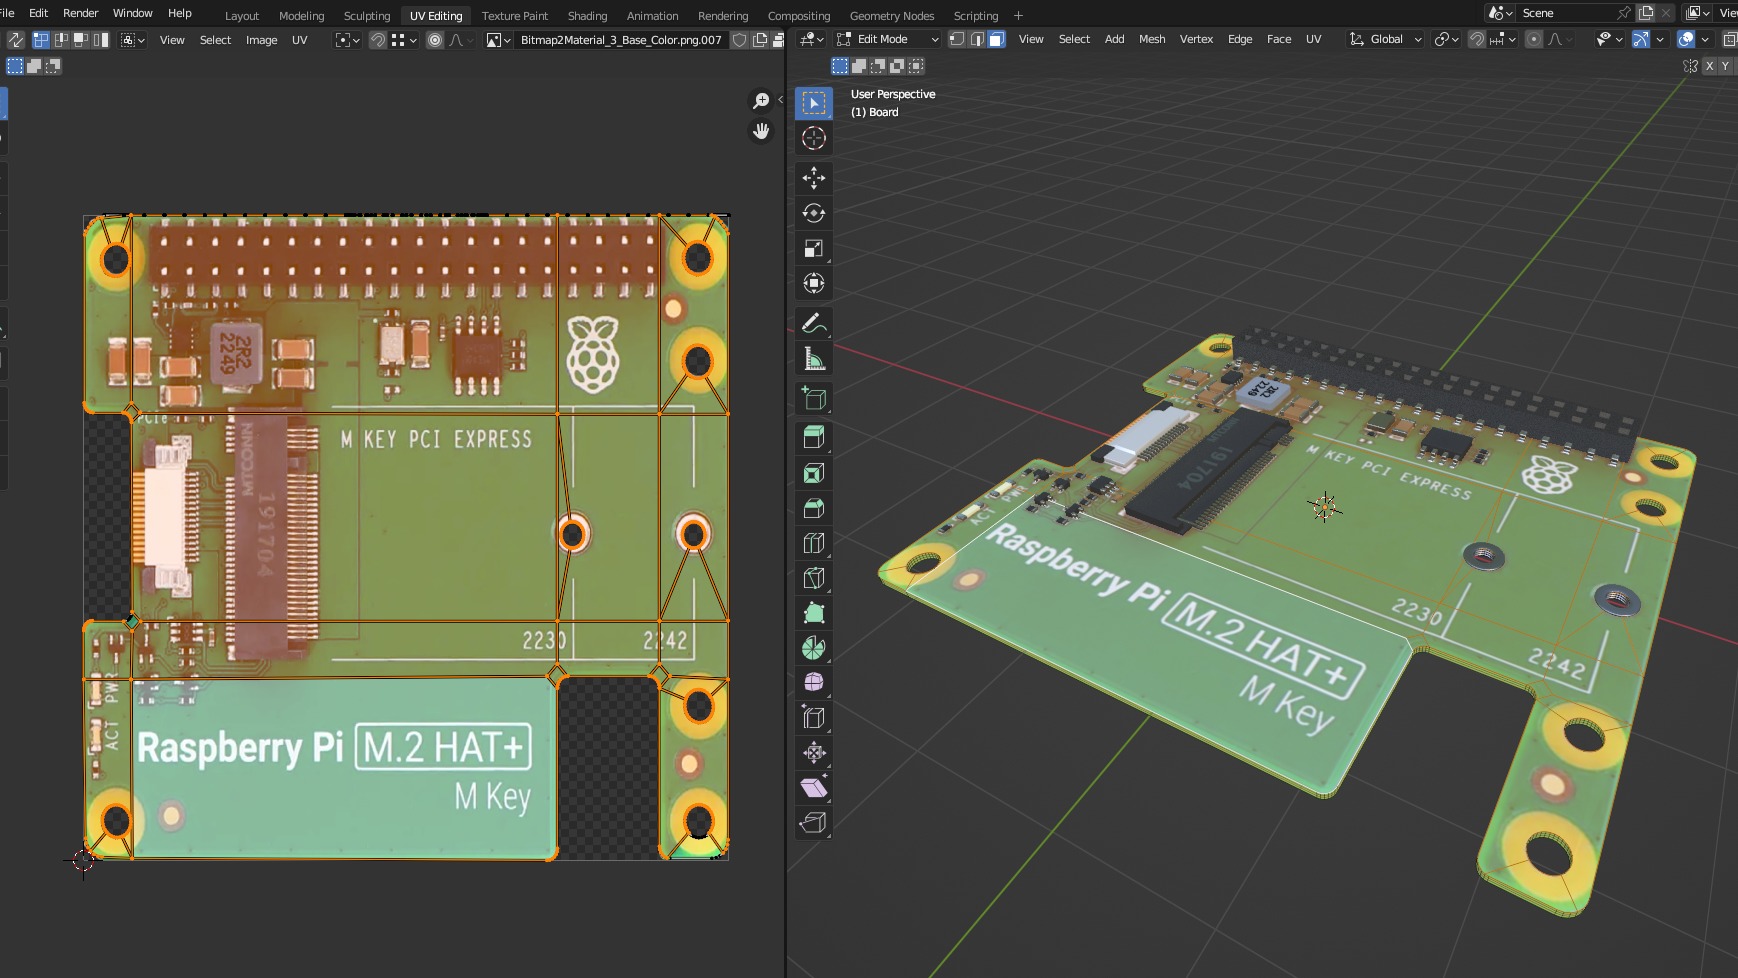Viewport: 1738px width, 978px height.
Task: Select the Loop Cut tool
Action: coord(814,543)
